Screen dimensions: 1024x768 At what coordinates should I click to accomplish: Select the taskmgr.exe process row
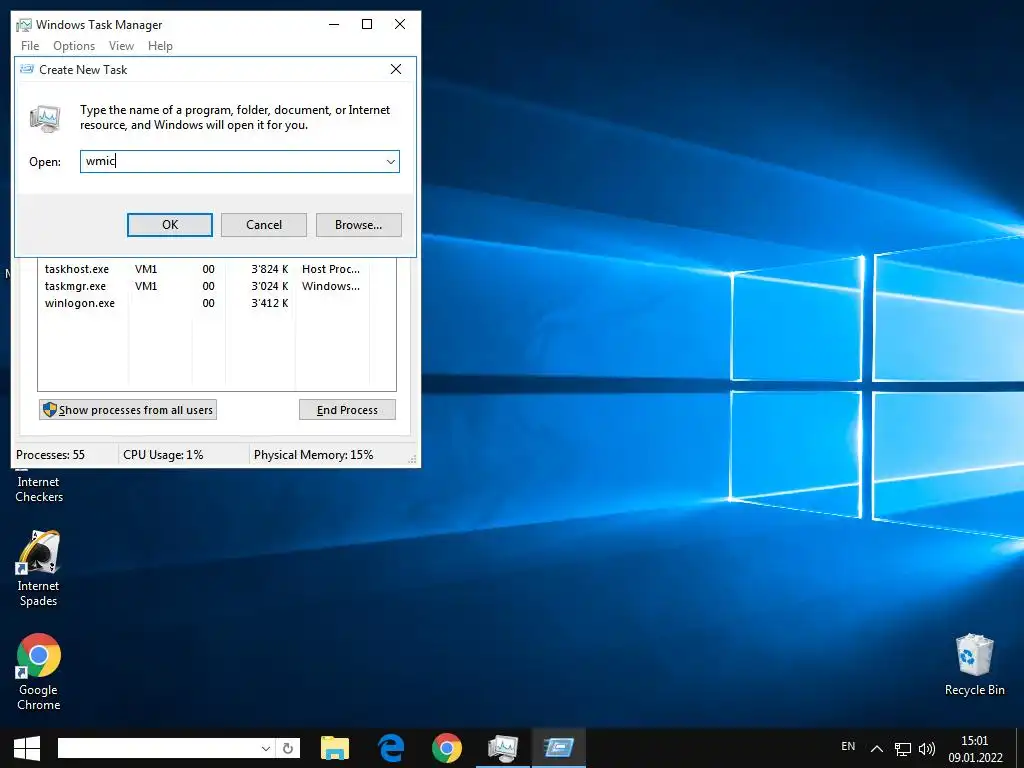216,286
